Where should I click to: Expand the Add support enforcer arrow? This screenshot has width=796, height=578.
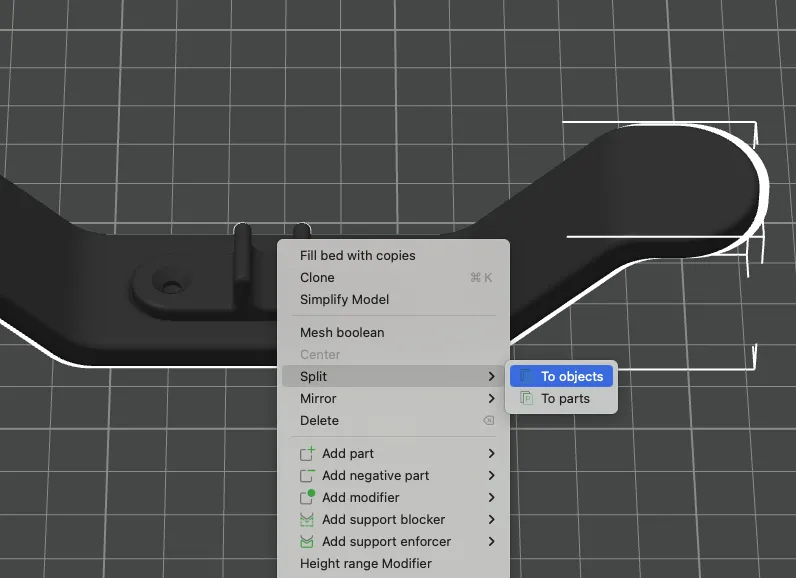491,541
